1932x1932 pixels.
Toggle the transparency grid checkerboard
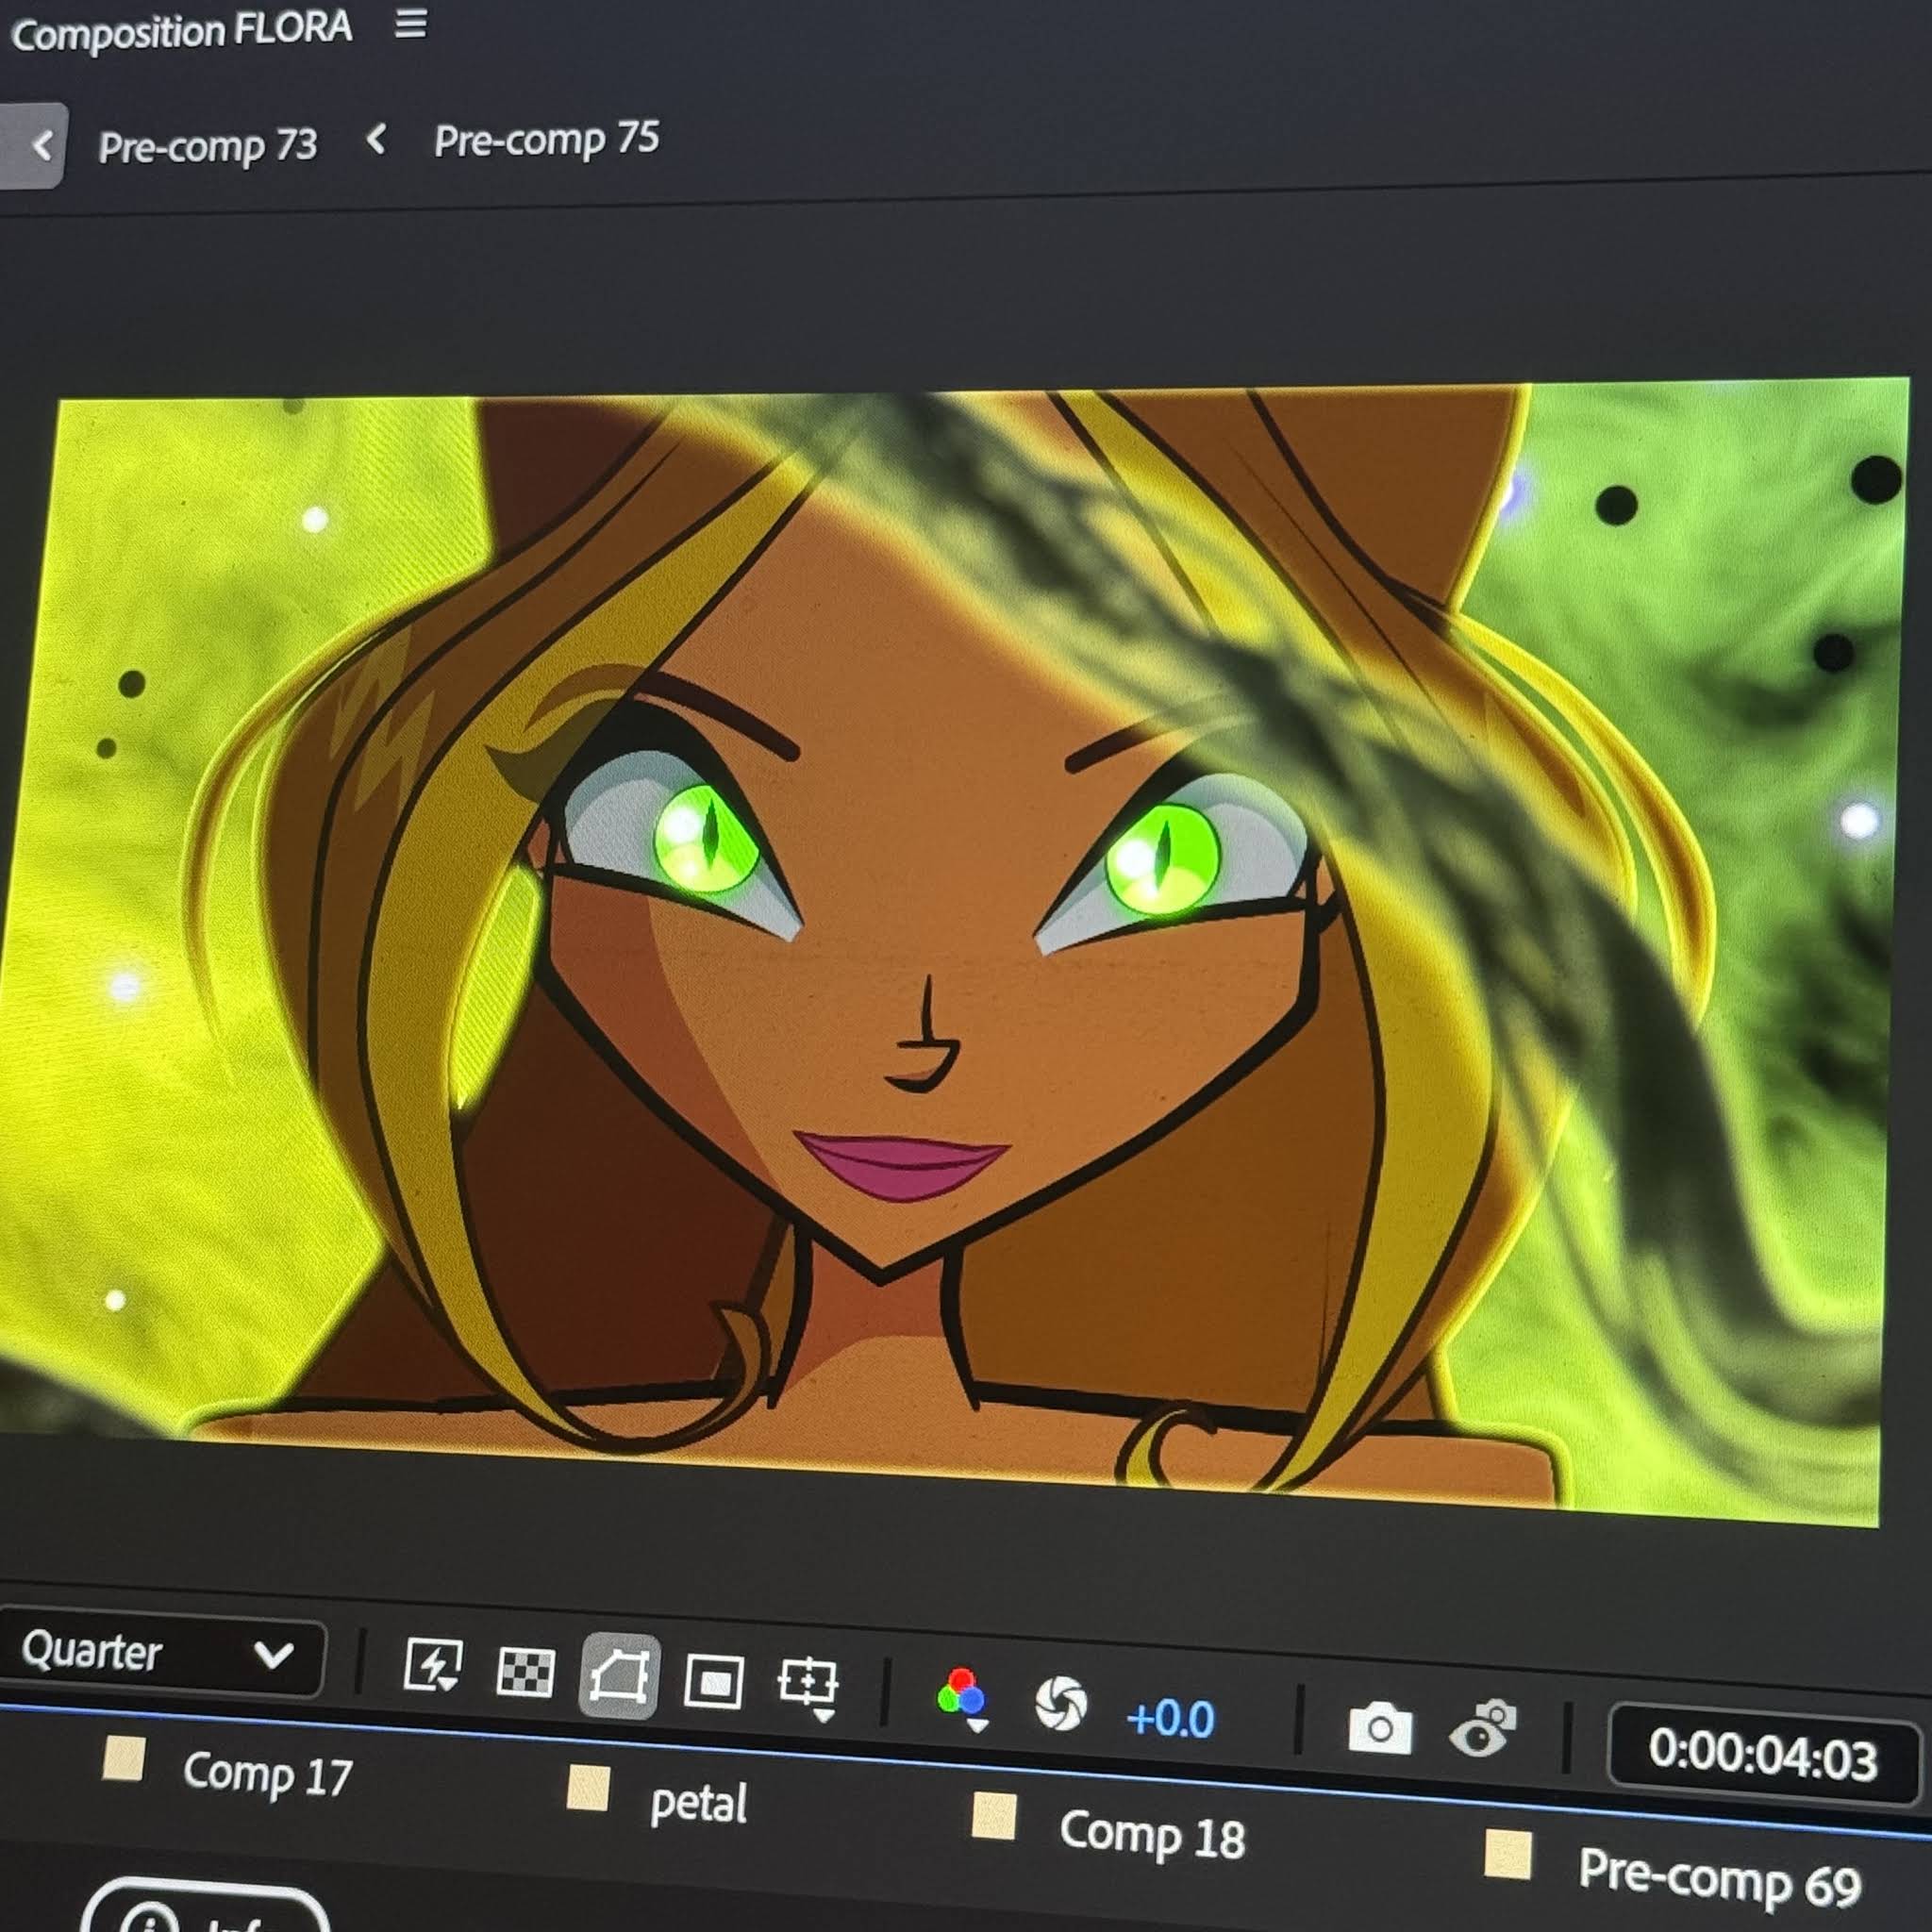coord(525,1671)
